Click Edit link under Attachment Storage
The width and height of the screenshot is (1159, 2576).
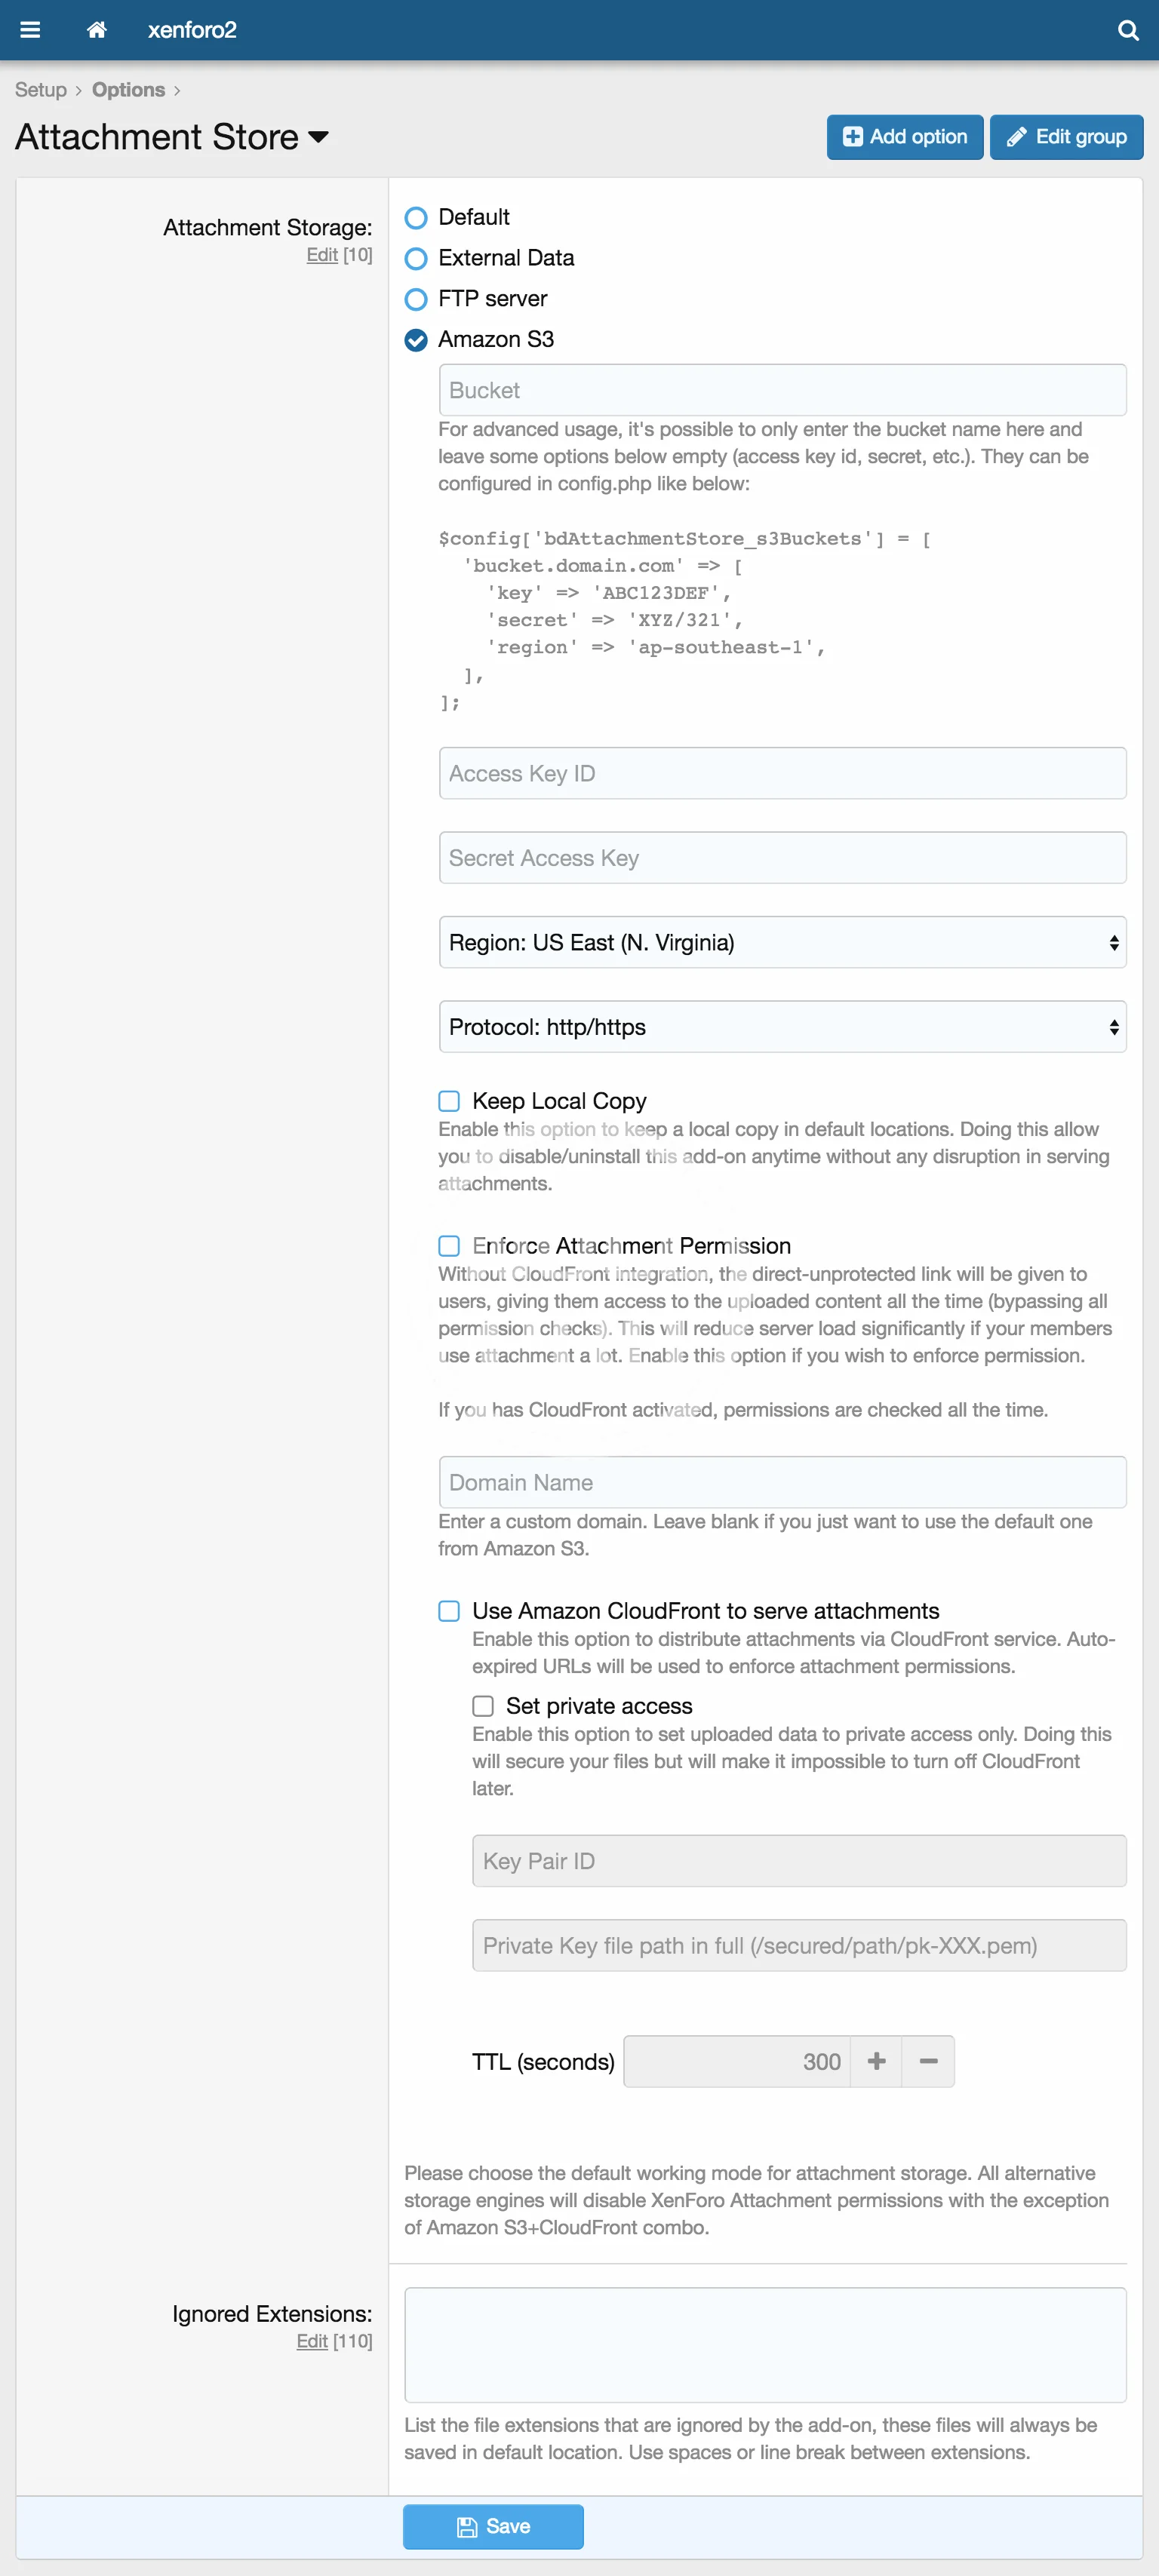tap(322, 255)
